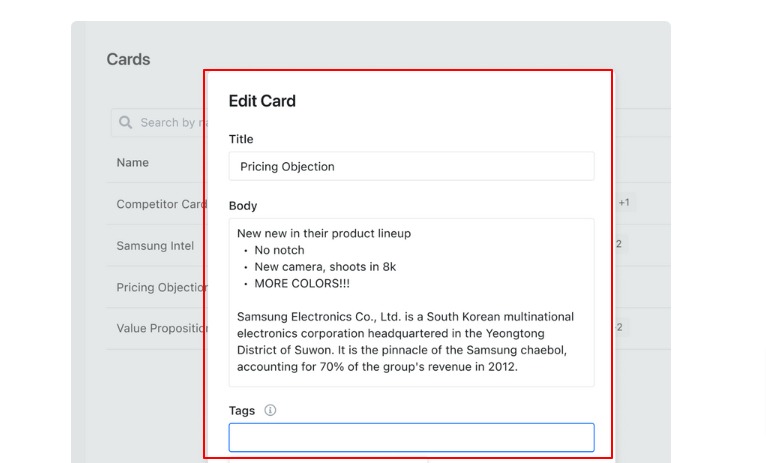
Task: Focus the Search by name field
Action: 170,123
